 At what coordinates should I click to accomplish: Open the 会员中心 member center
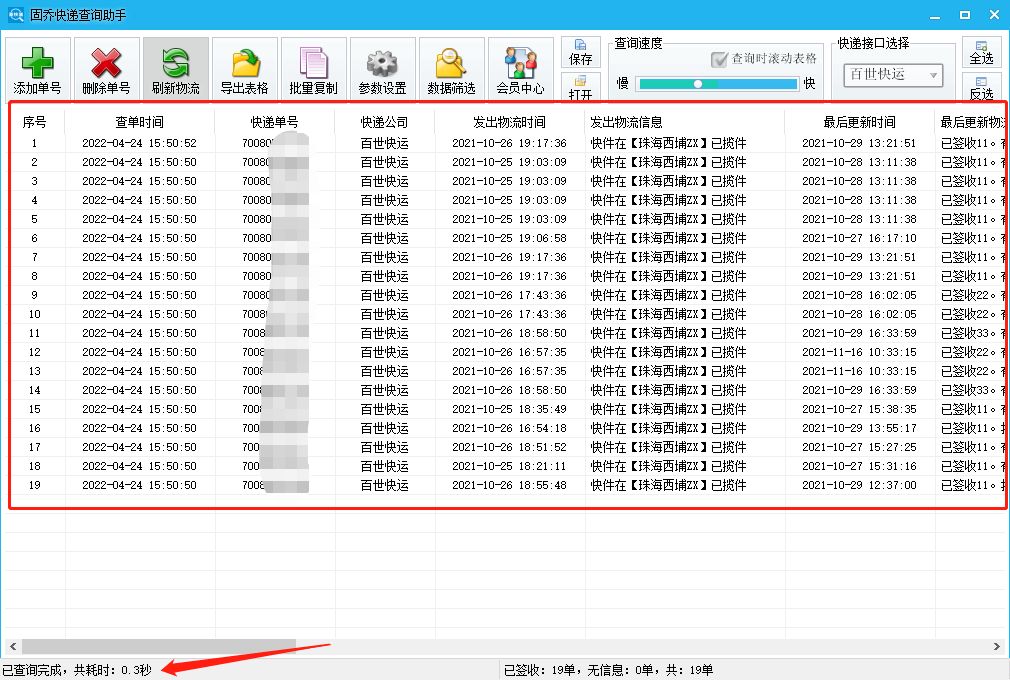click(x=520, y=67)
